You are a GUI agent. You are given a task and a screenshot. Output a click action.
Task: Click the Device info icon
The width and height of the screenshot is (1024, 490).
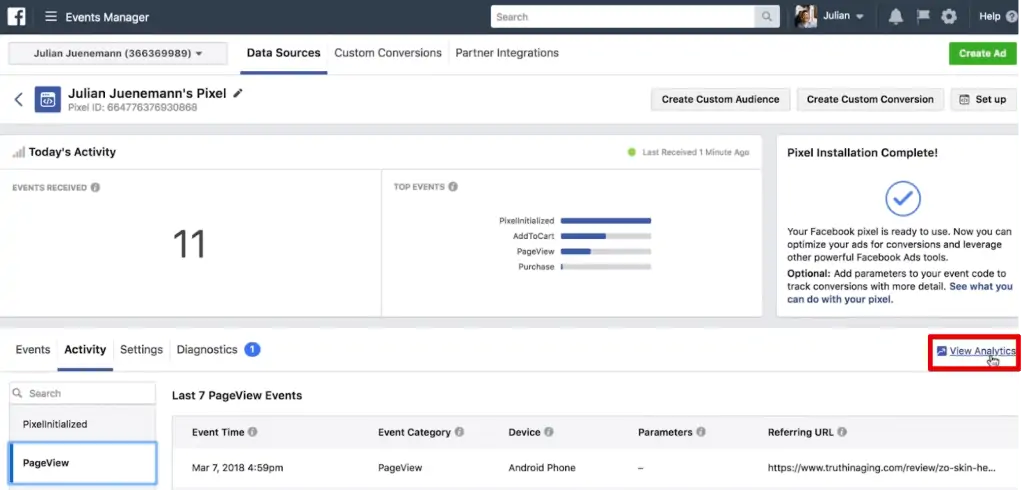click(549, 432)
